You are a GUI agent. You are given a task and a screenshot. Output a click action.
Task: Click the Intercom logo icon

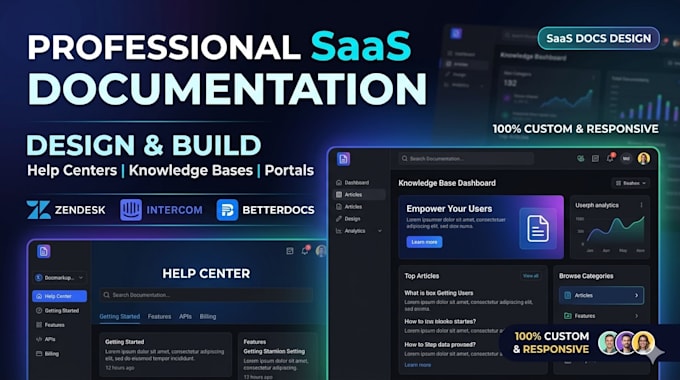[x=131, y=210]
